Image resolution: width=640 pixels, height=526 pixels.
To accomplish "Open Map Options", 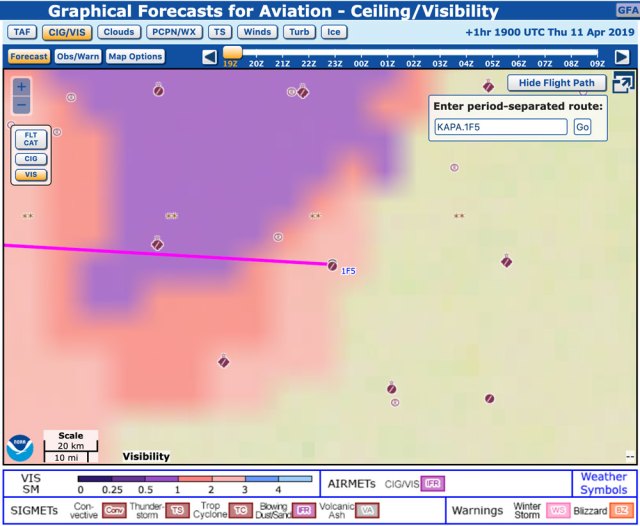I will click(x=135, y=56).
